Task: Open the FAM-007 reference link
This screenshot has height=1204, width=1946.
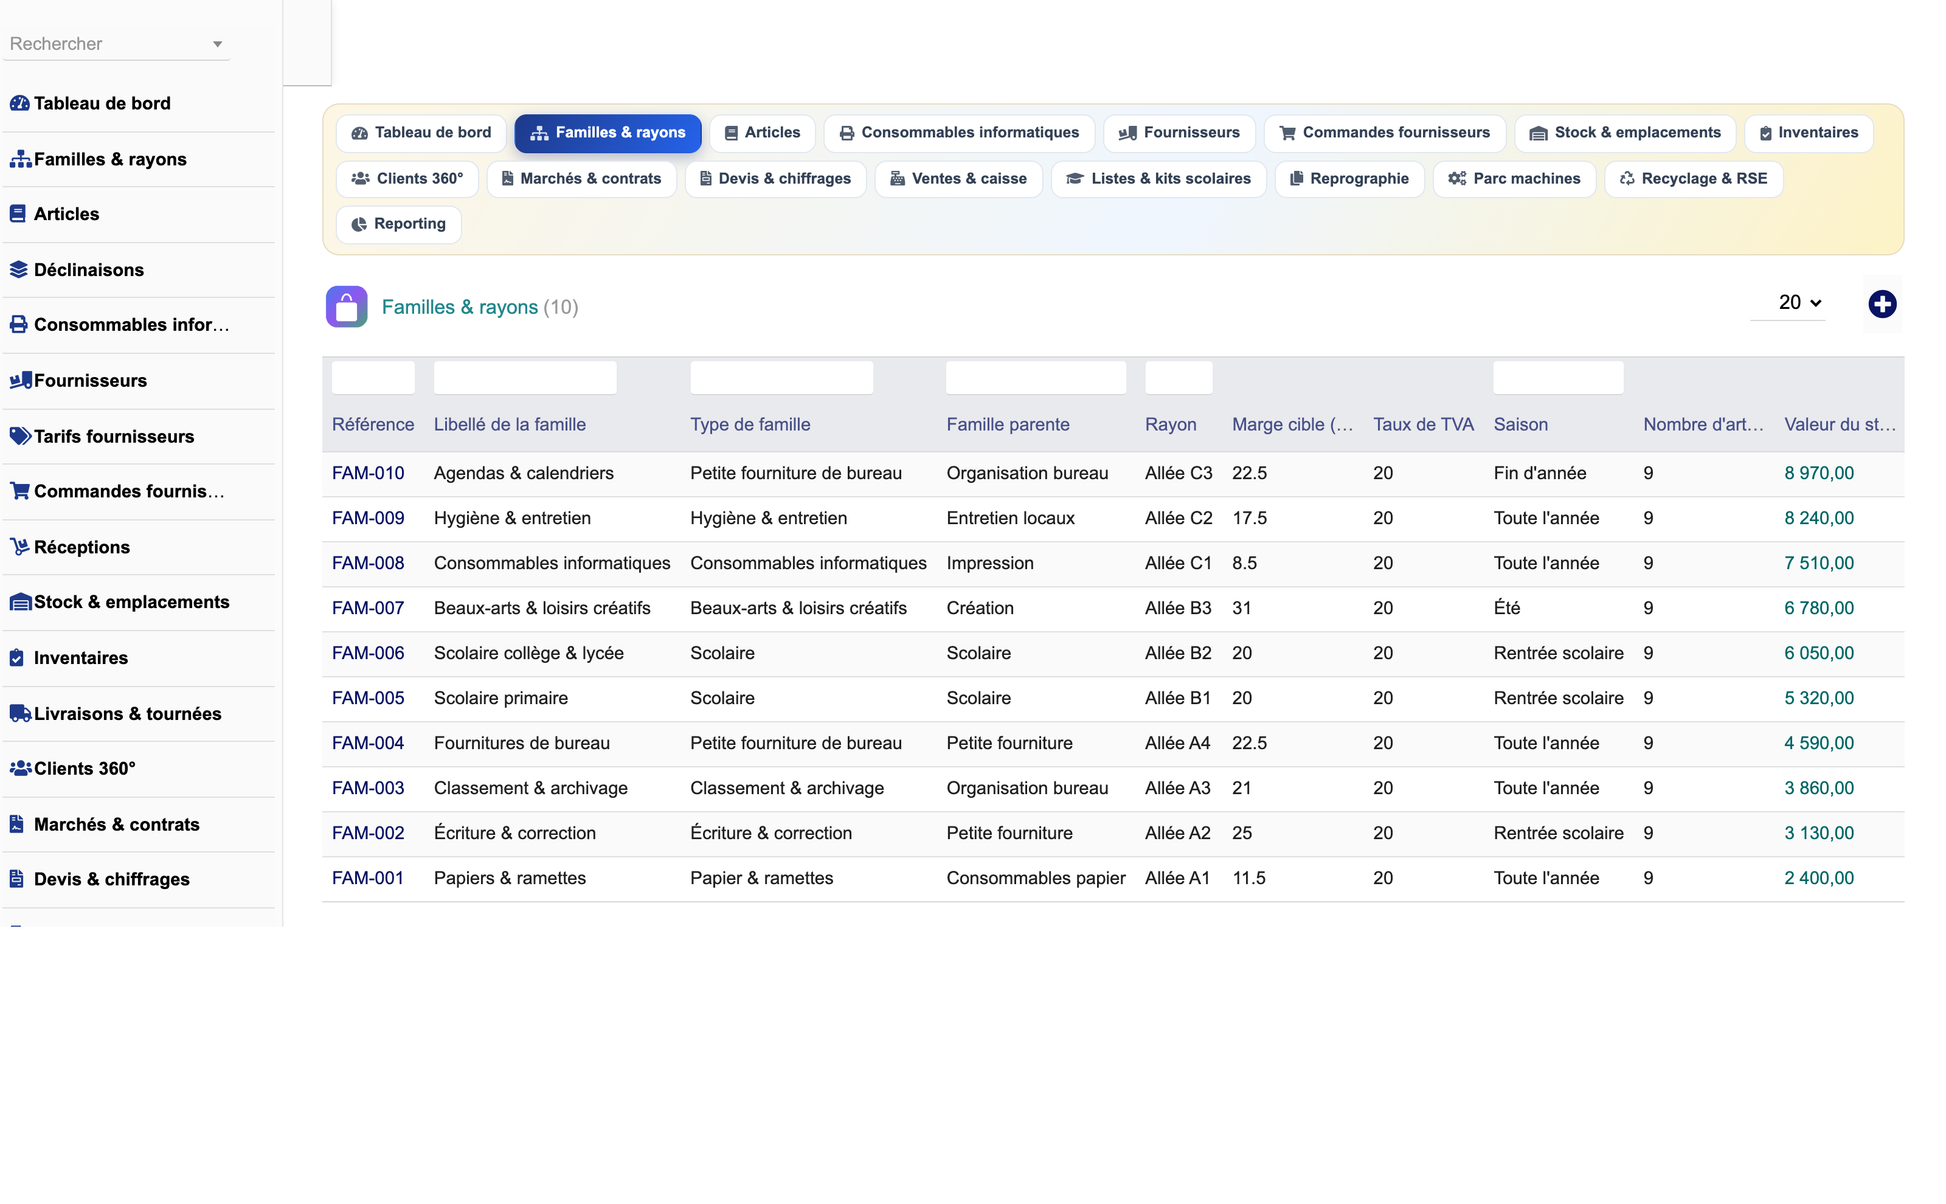Action: pos(368,608)
